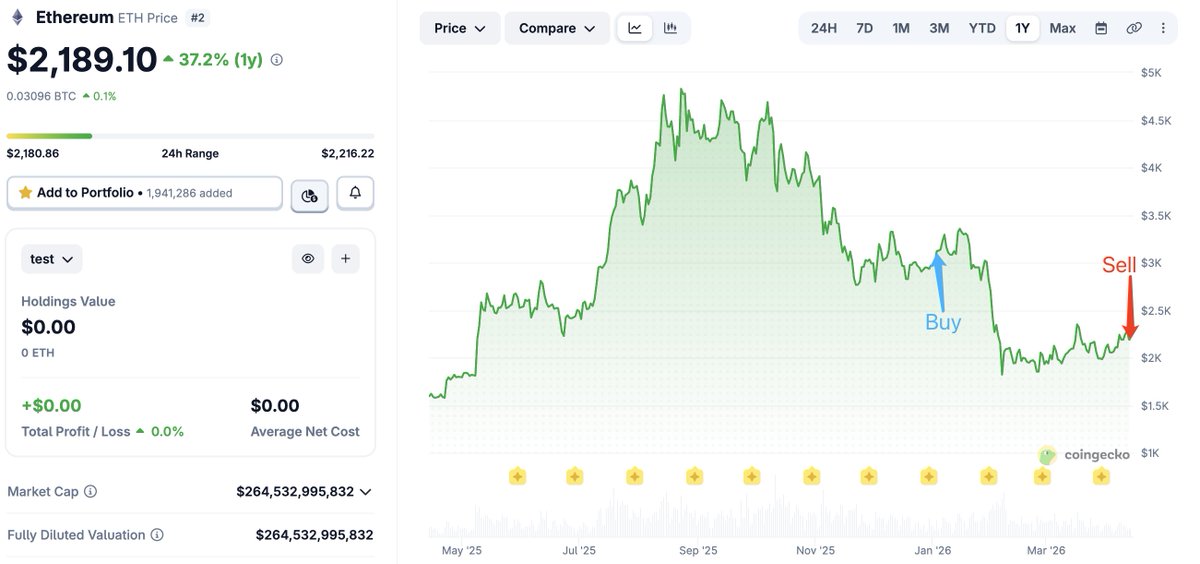Add a transaction with plus icon

pyautogui.click(x=345, y=259)
